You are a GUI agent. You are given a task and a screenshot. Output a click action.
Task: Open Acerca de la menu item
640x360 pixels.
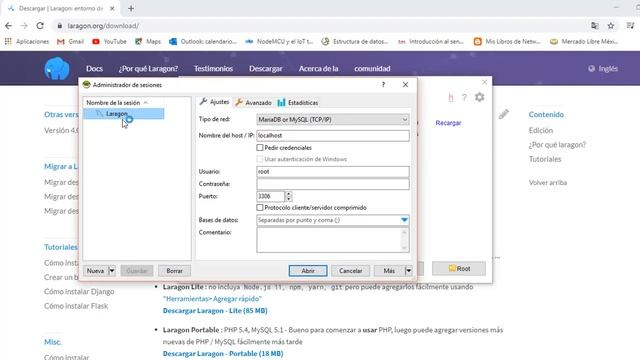tap(318, 69)
